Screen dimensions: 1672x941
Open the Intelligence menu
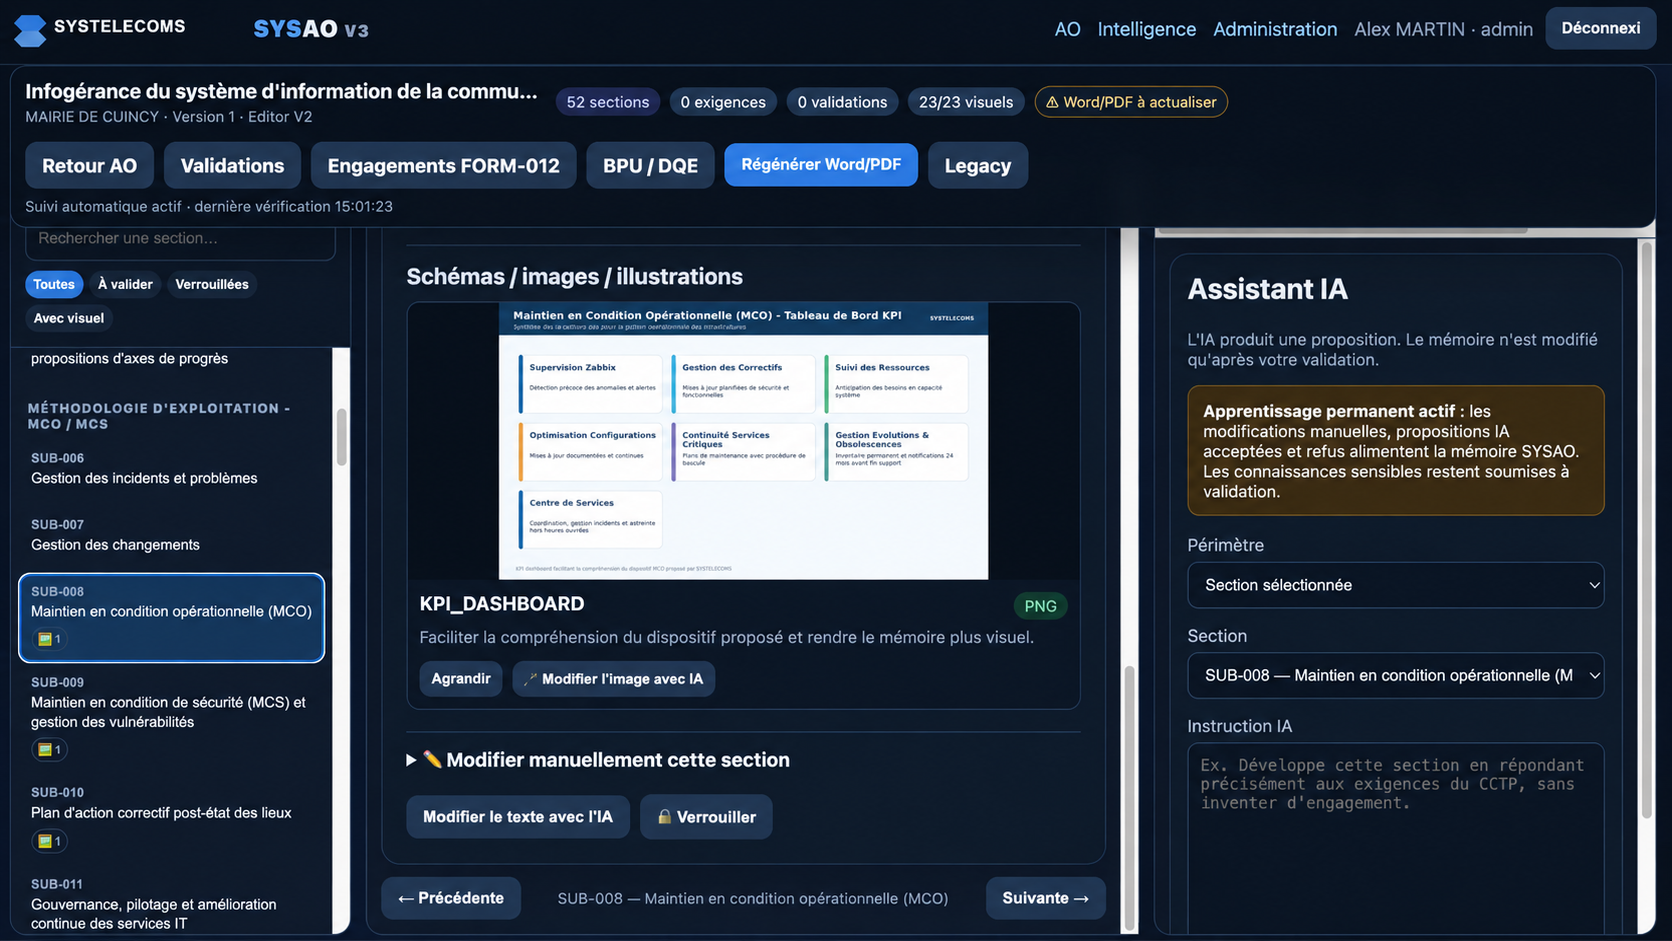pyautogui.click(x=1146, y=29)
